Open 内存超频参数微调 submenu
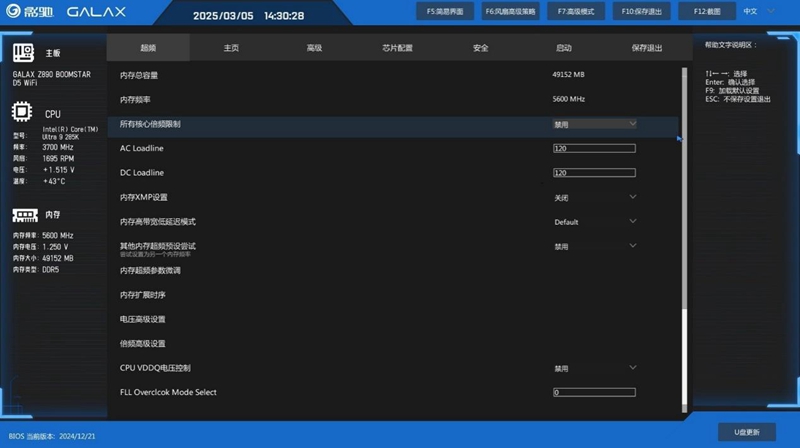 click(150, 270)
